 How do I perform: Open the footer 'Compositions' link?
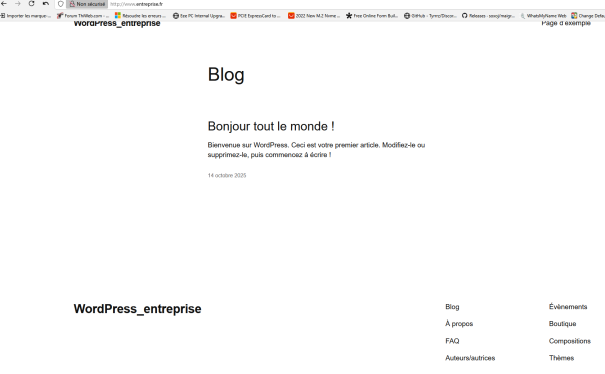[x=570, y=341]
